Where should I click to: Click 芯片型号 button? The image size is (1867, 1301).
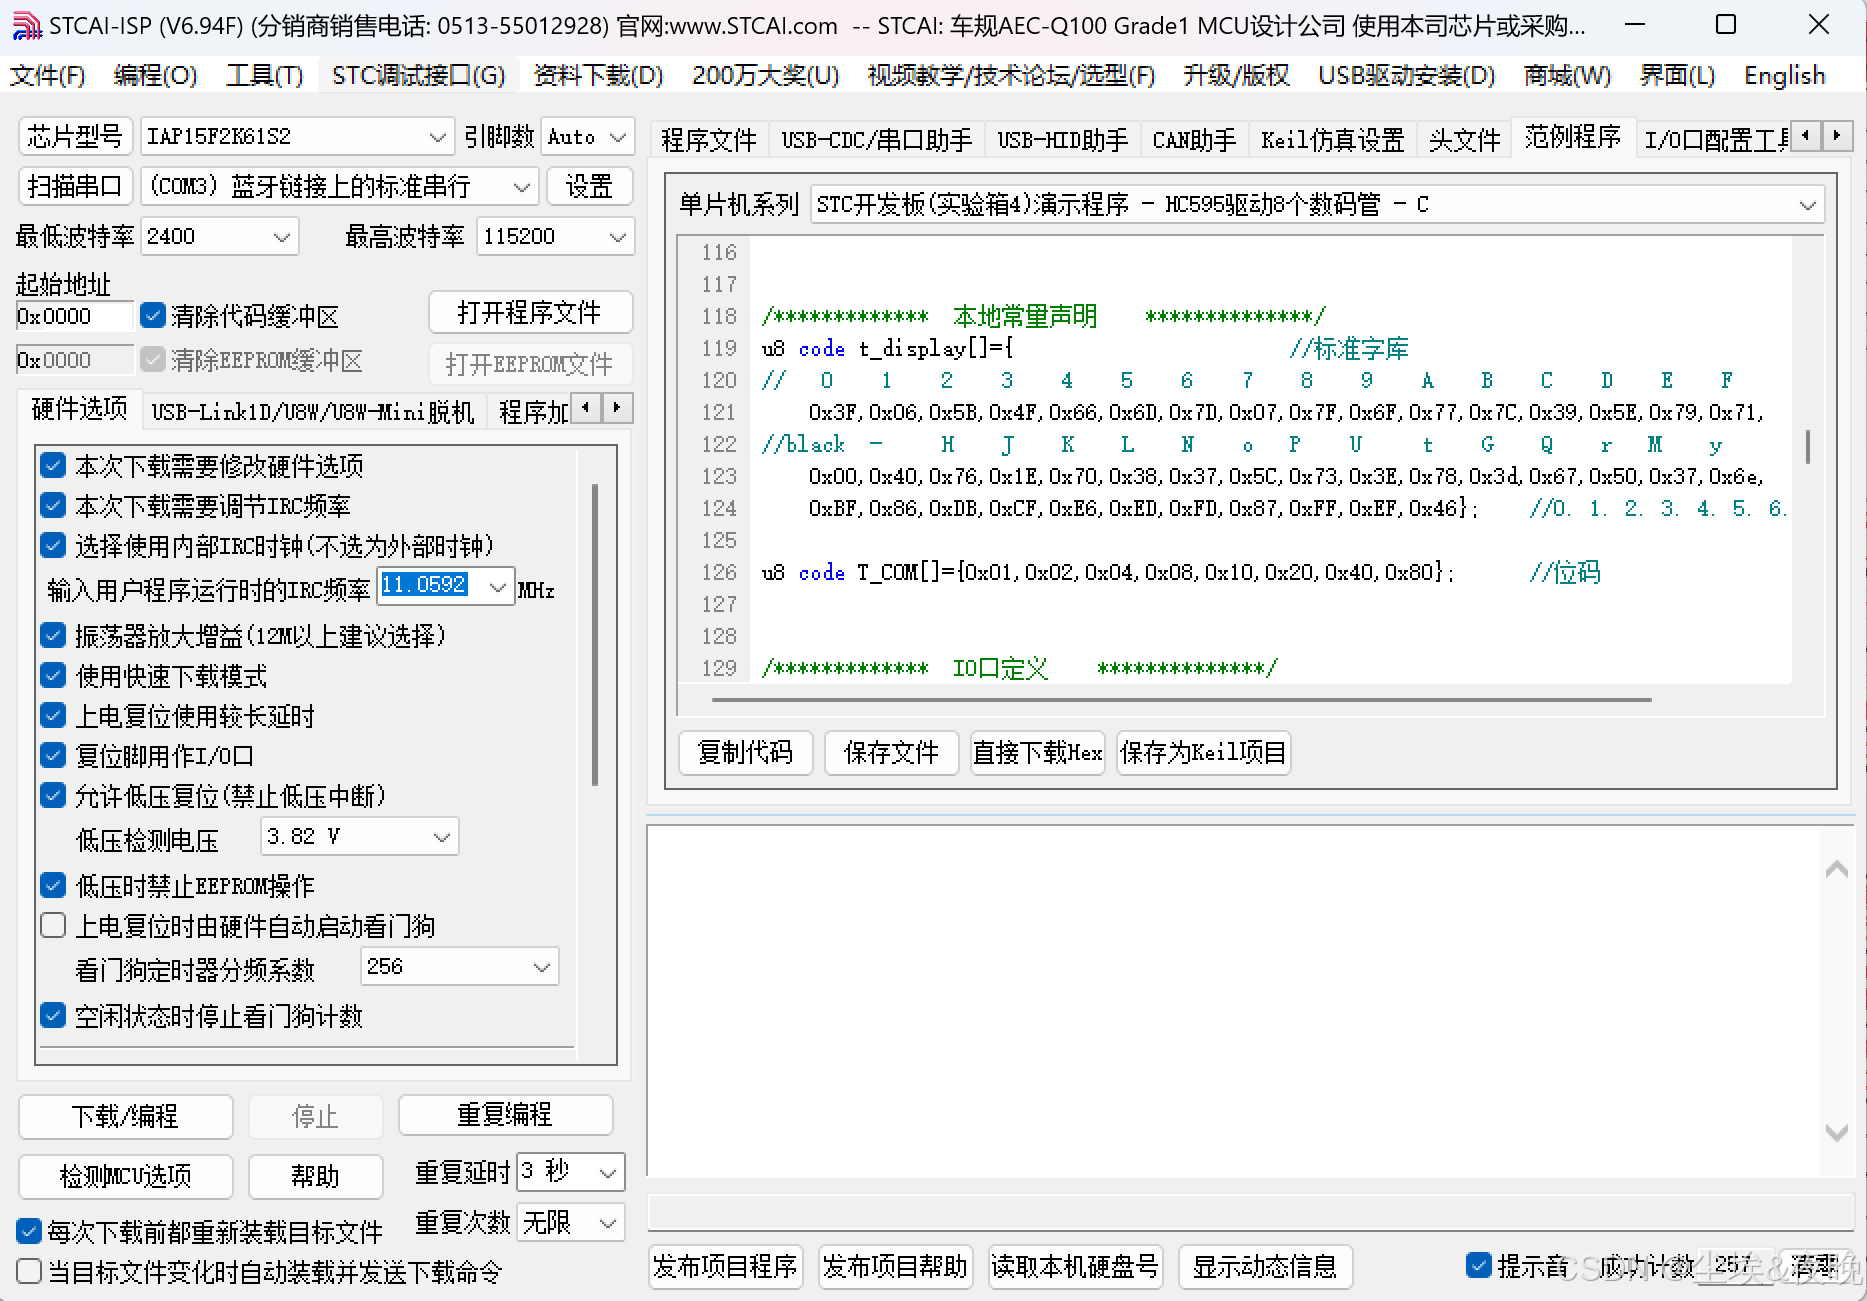75,136
